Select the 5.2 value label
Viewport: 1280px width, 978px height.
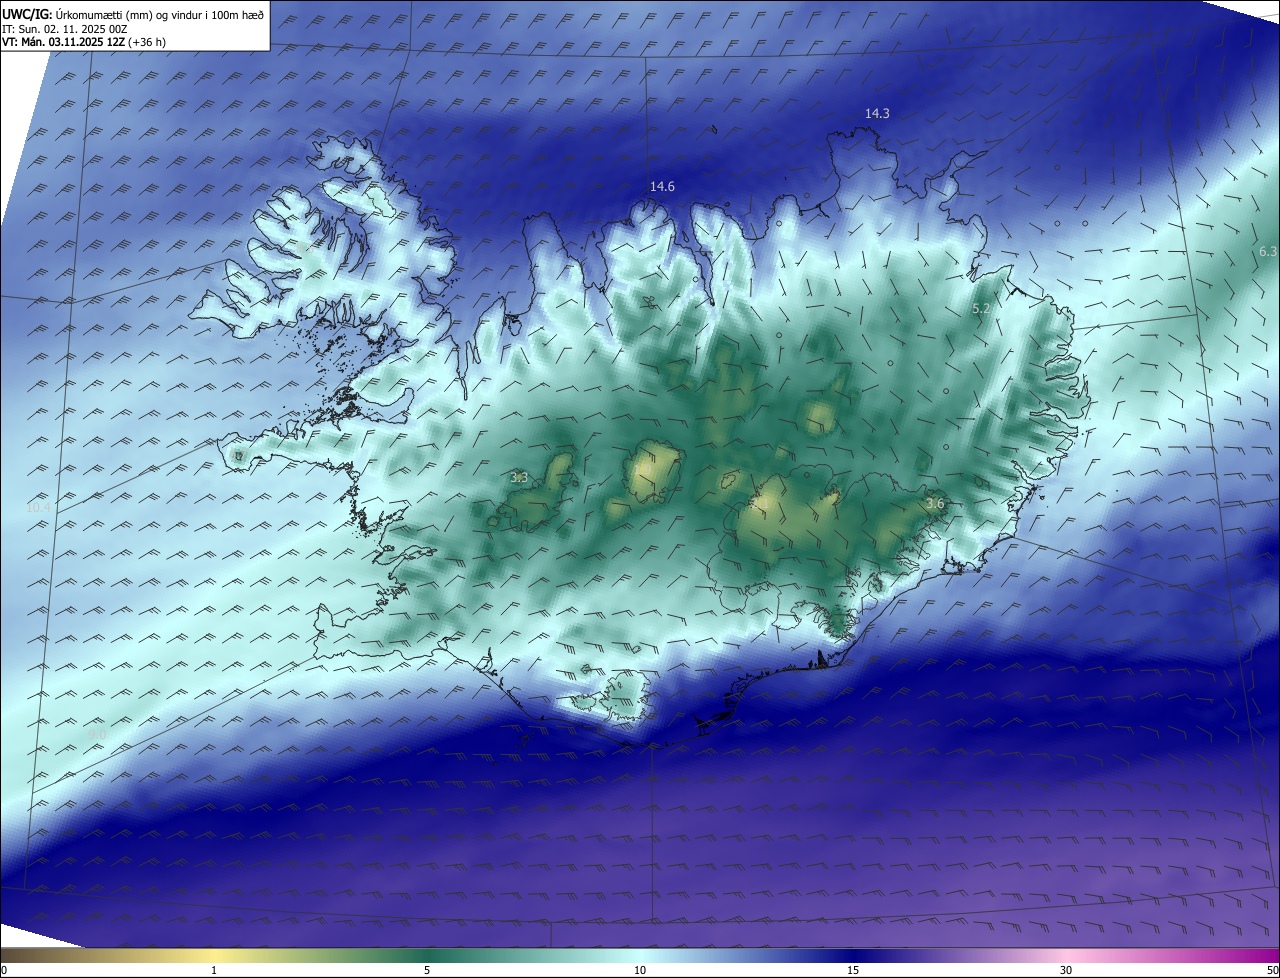[981, 309]
